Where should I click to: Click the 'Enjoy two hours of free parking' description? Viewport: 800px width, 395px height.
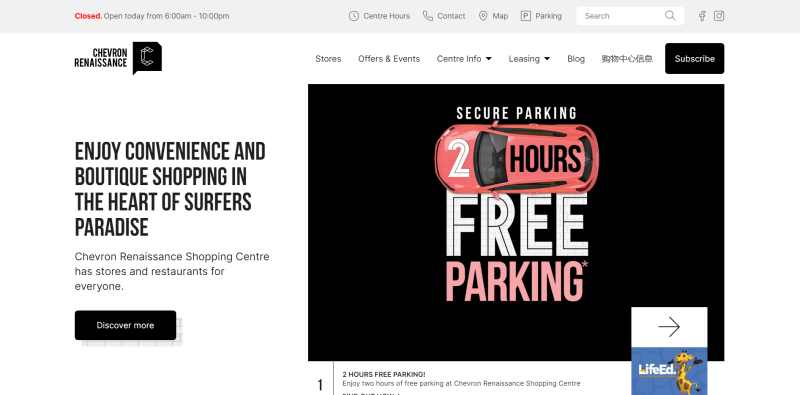[x=461, y=383]
